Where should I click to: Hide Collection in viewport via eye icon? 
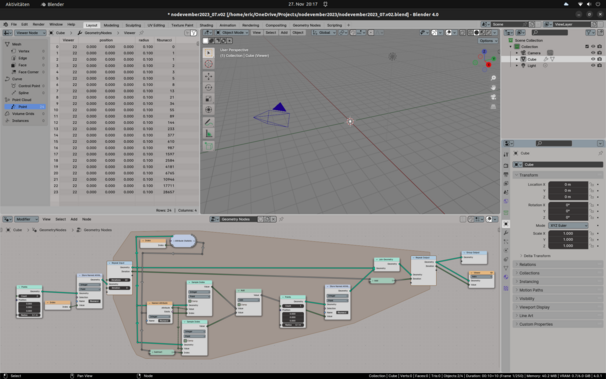593,46
